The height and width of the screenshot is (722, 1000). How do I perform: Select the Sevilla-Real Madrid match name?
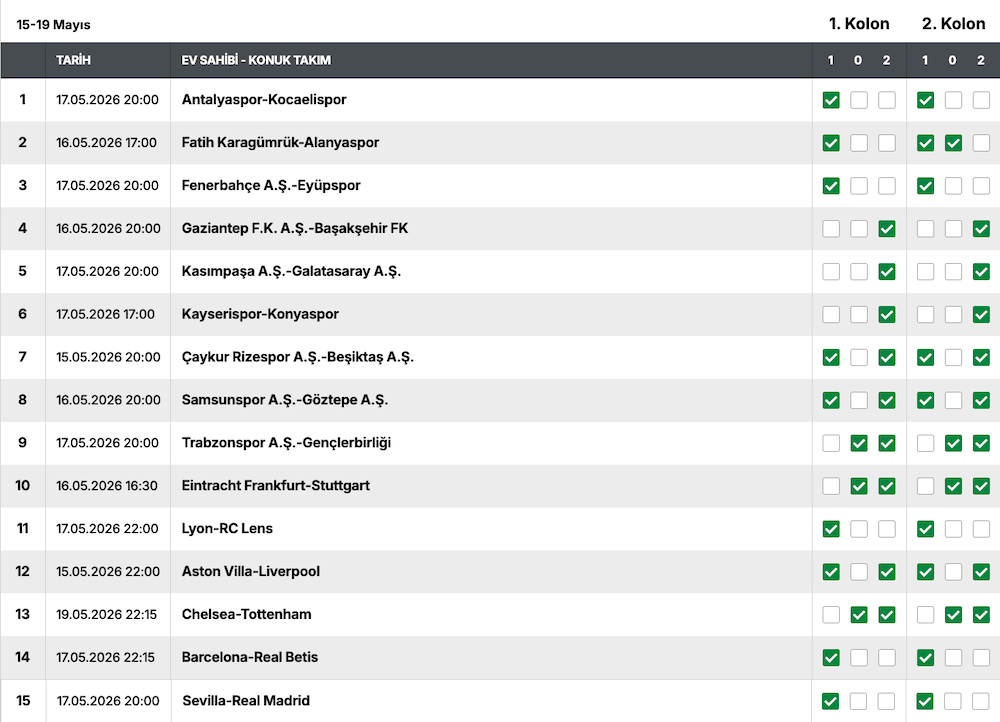(x=246, y=700)
